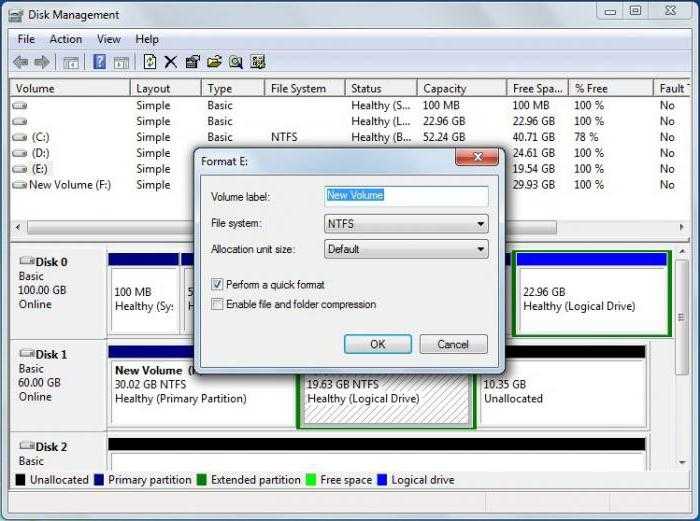Click the (E:) drive icon

[x=20, y=169]
